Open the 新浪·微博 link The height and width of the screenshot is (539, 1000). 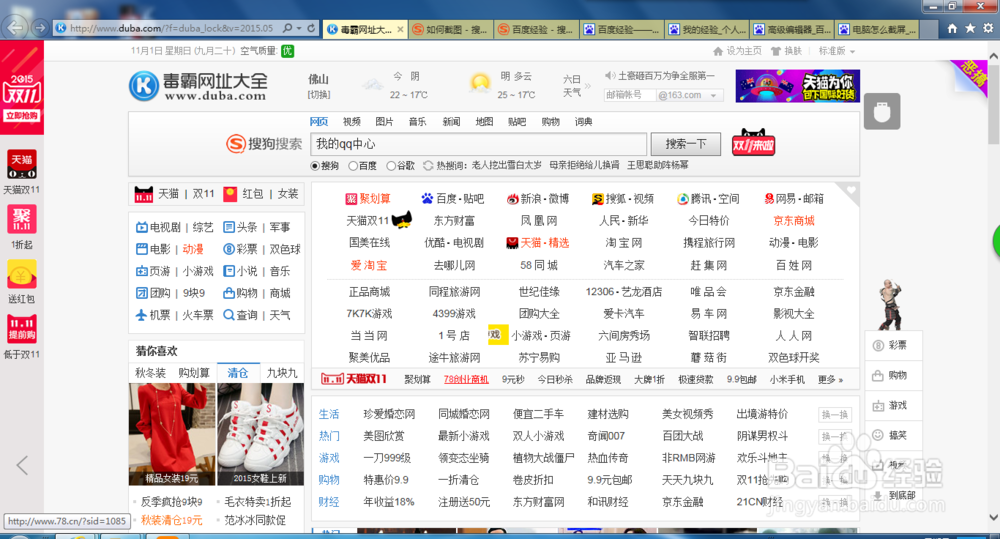538,199
